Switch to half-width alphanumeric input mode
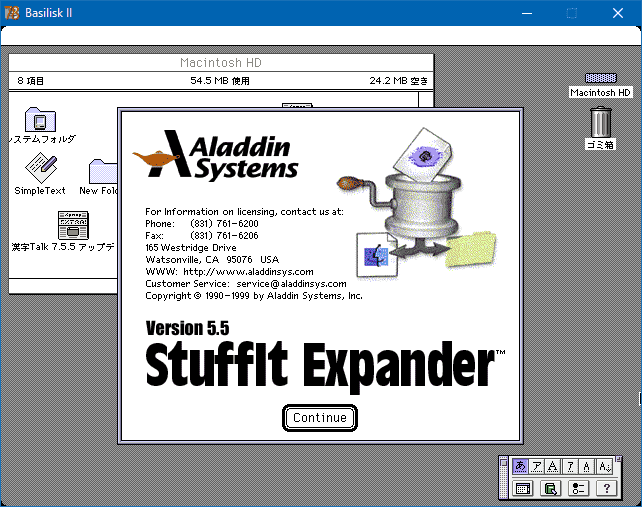 [587, 466]
